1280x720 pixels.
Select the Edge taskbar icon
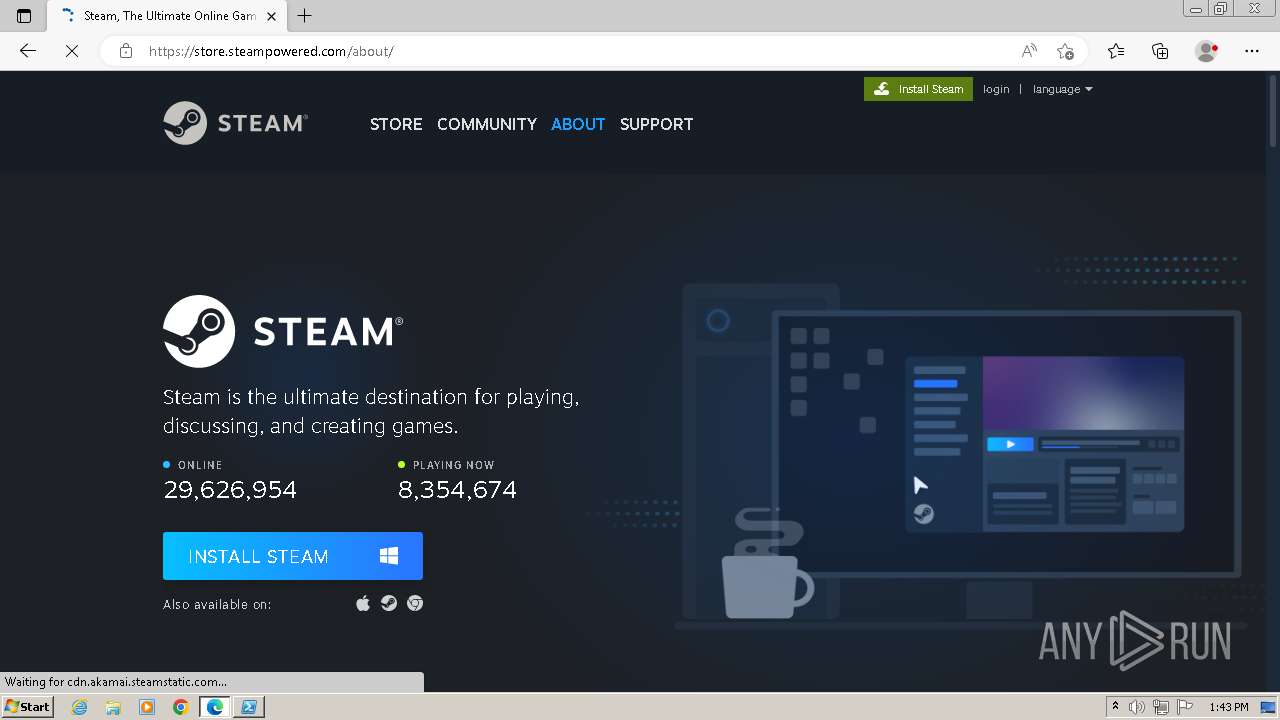click(215, 707)
